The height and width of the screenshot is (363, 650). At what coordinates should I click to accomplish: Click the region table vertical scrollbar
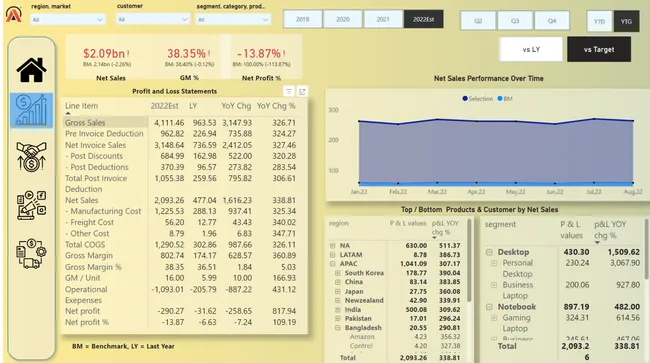[x=469, y=260]
